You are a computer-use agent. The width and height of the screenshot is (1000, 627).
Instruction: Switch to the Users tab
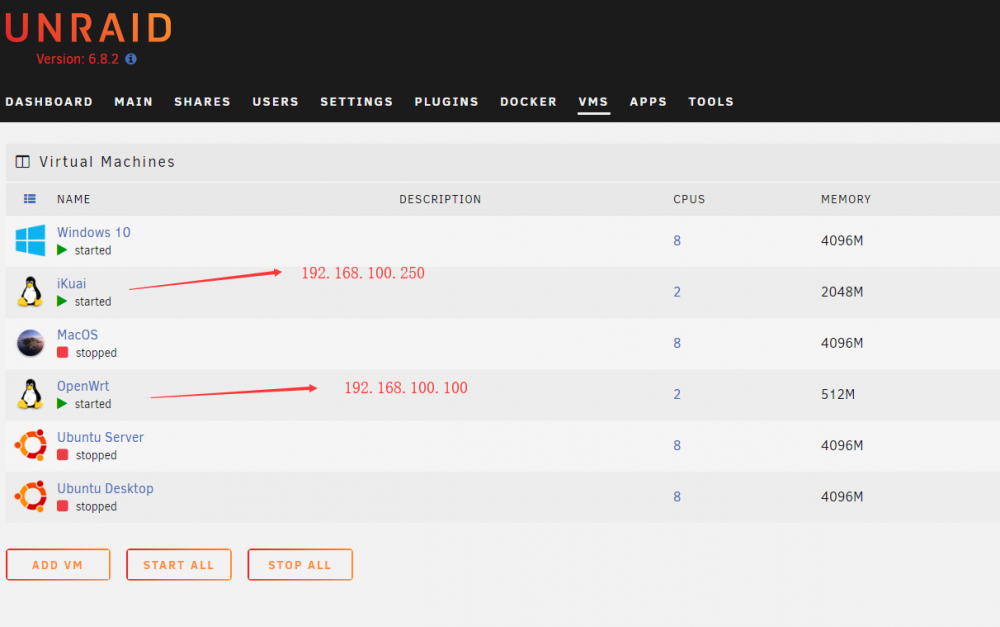point(275,101)
